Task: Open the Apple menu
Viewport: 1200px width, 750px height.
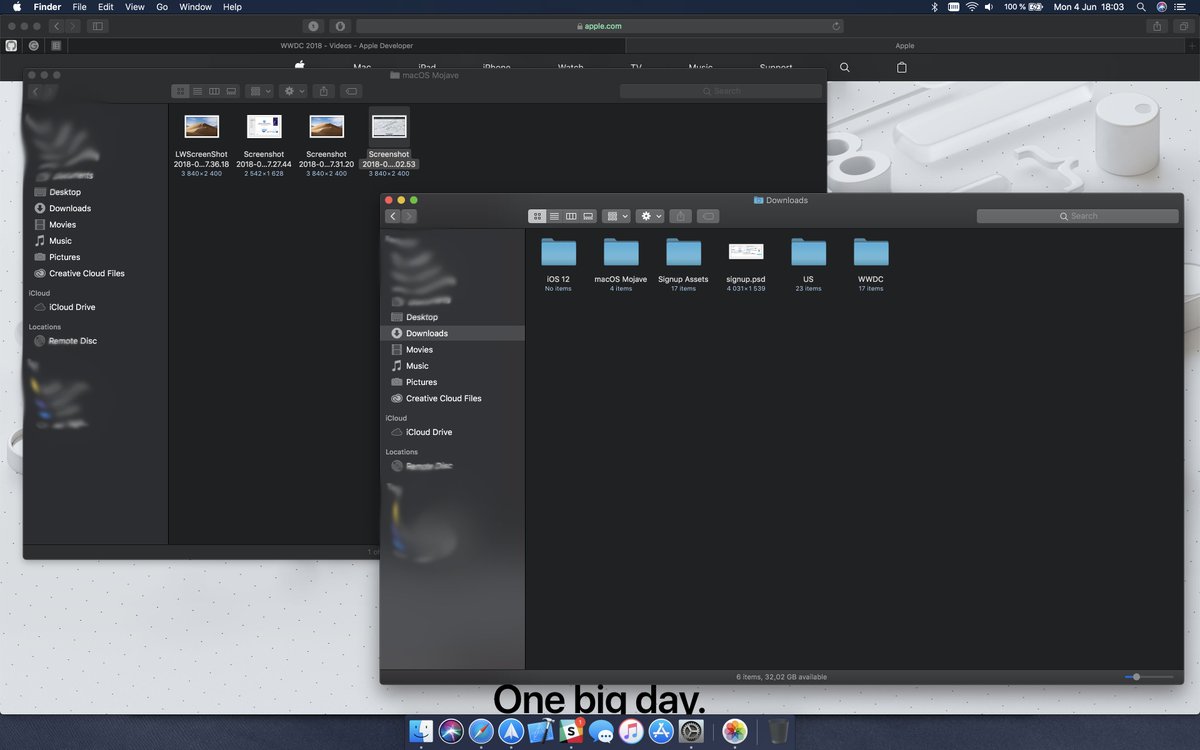Action: [x=17, y=7]
